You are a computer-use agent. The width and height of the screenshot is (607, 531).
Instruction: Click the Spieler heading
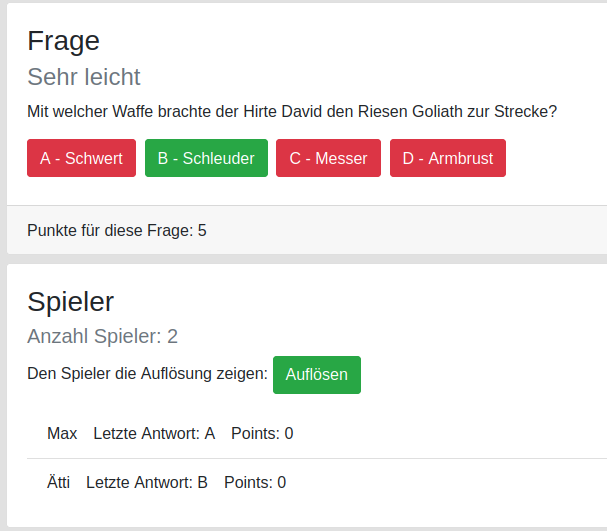click(x=70, y=301)
